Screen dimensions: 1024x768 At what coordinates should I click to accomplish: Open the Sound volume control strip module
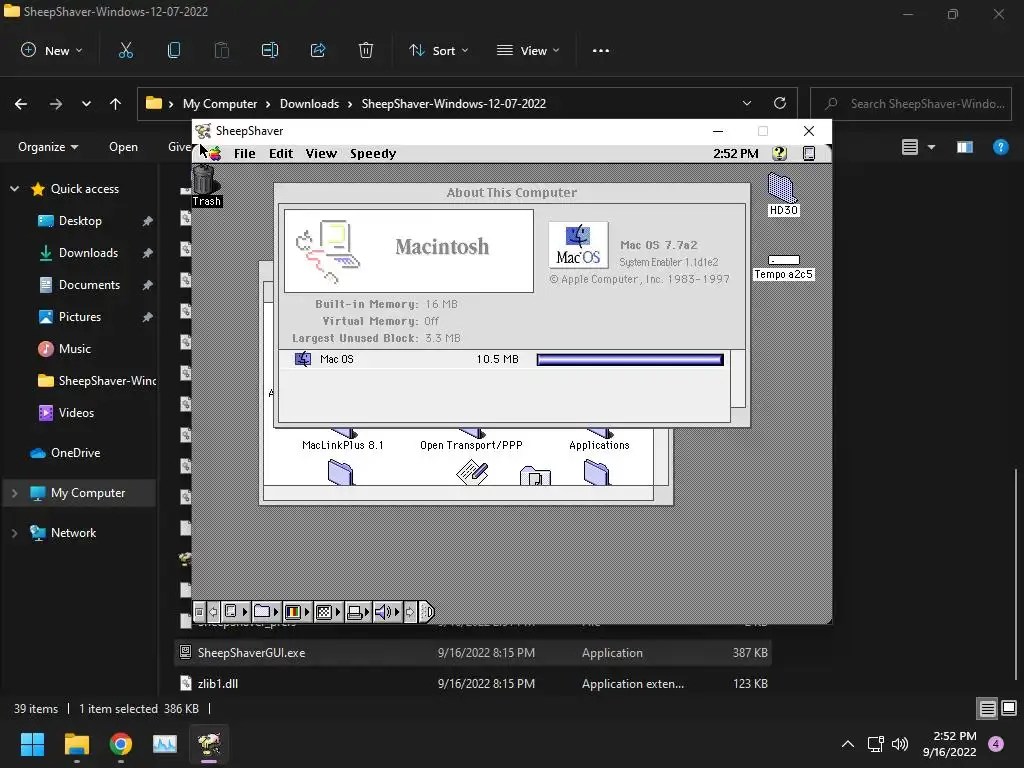pyautogui.click(x=387, y=612)
